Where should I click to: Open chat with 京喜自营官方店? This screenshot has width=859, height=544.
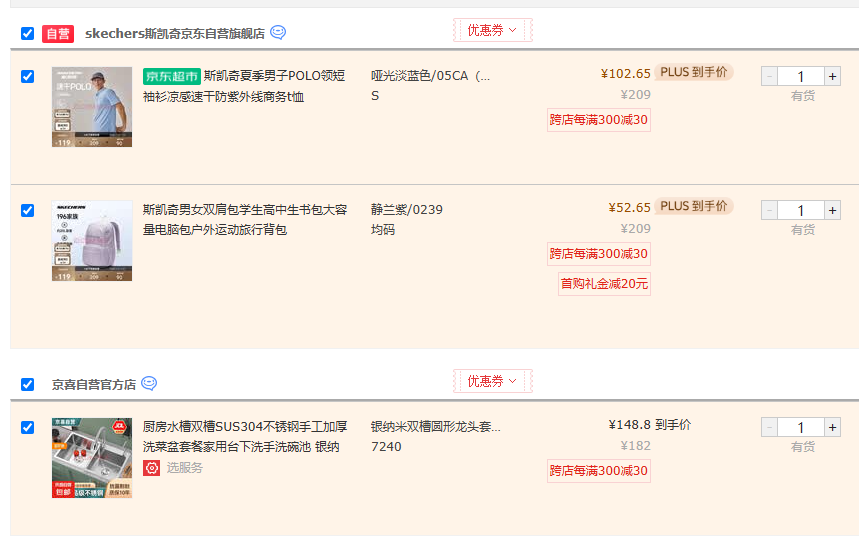(149, 383)
